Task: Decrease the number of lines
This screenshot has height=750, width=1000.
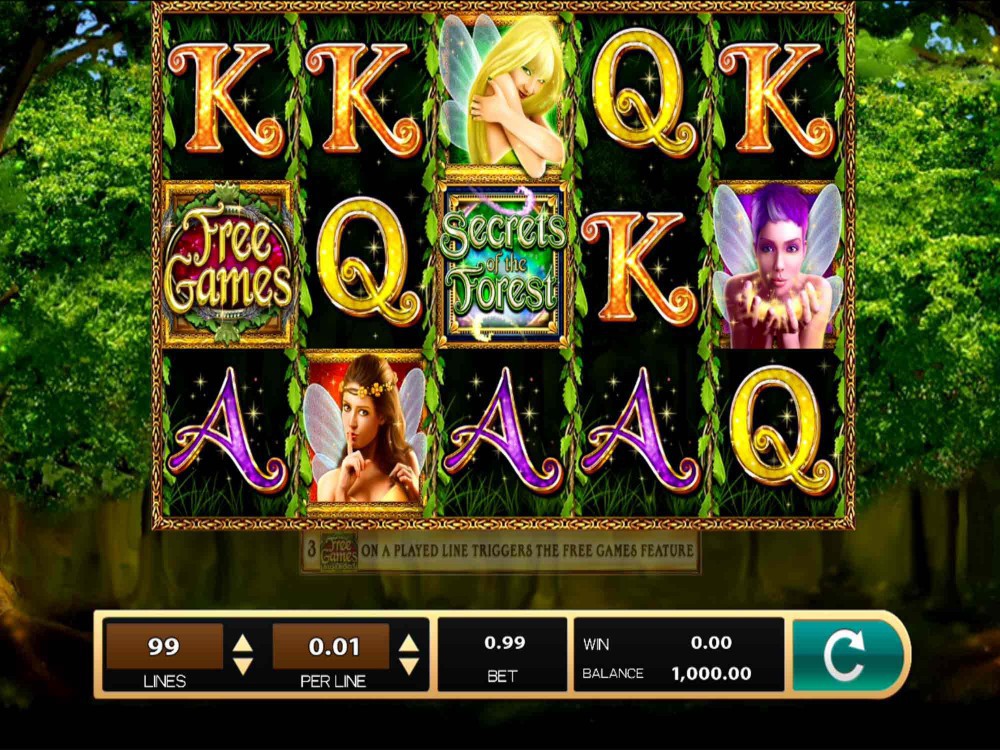Action: click(x=242, y=667)
